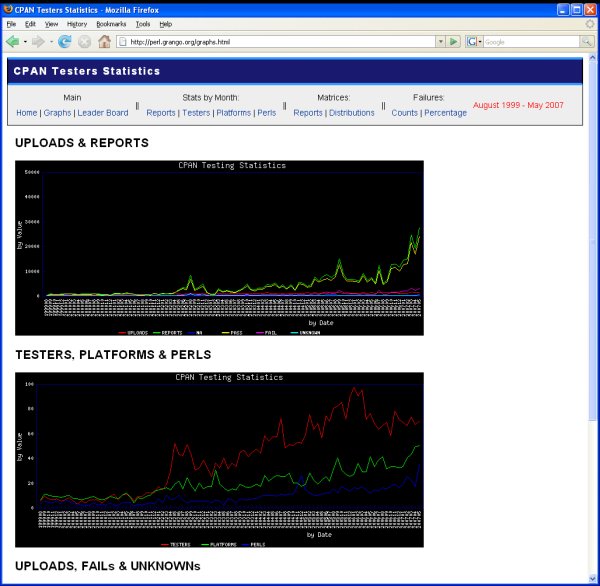The width and height of the screenshot is (600, 586).
Task: Click the Uploads & Reports graph image
Action: click(219, 247)
